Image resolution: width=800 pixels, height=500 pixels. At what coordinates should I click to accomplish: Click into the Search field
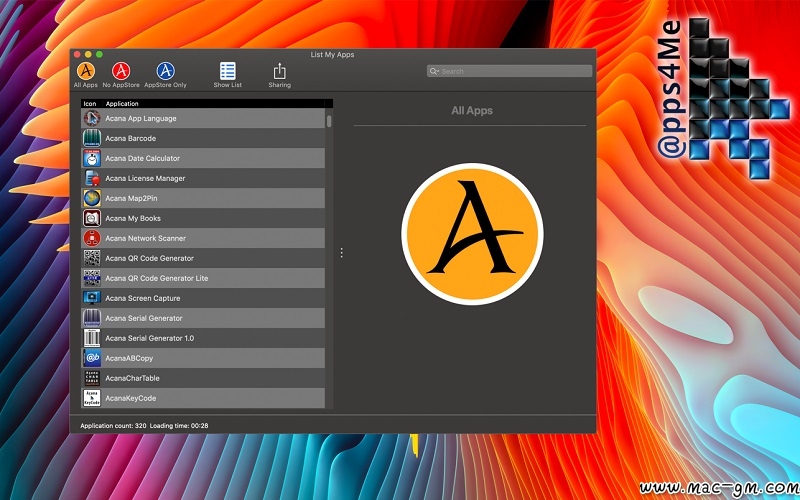[x=509, y=71]
